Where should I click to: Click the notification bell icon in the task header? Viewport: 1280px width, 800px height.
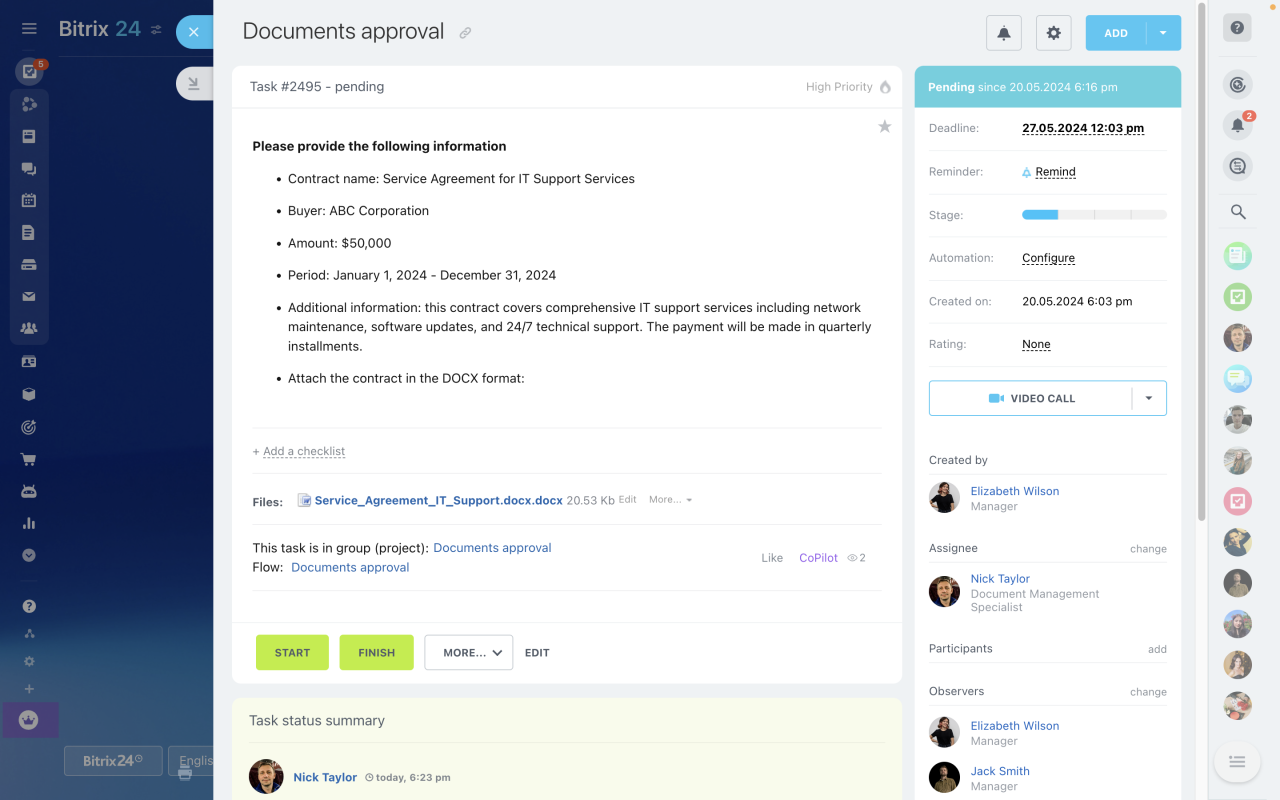coord(1003,33)
